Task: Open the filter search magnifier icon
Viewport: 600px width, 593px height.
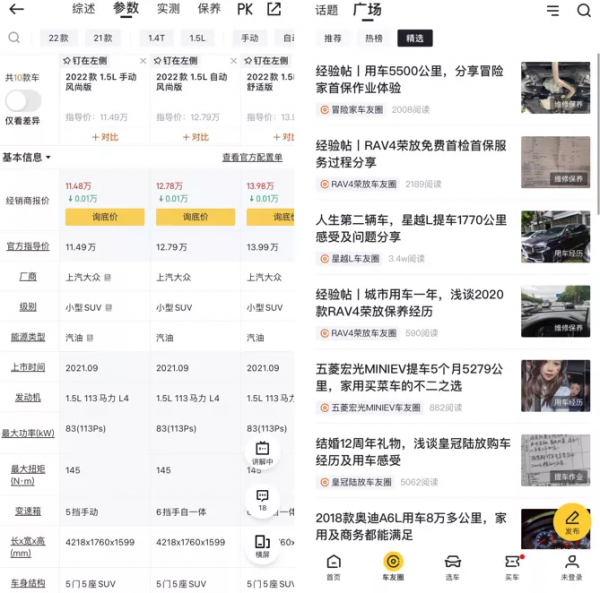Action: (x=14, y=37)
